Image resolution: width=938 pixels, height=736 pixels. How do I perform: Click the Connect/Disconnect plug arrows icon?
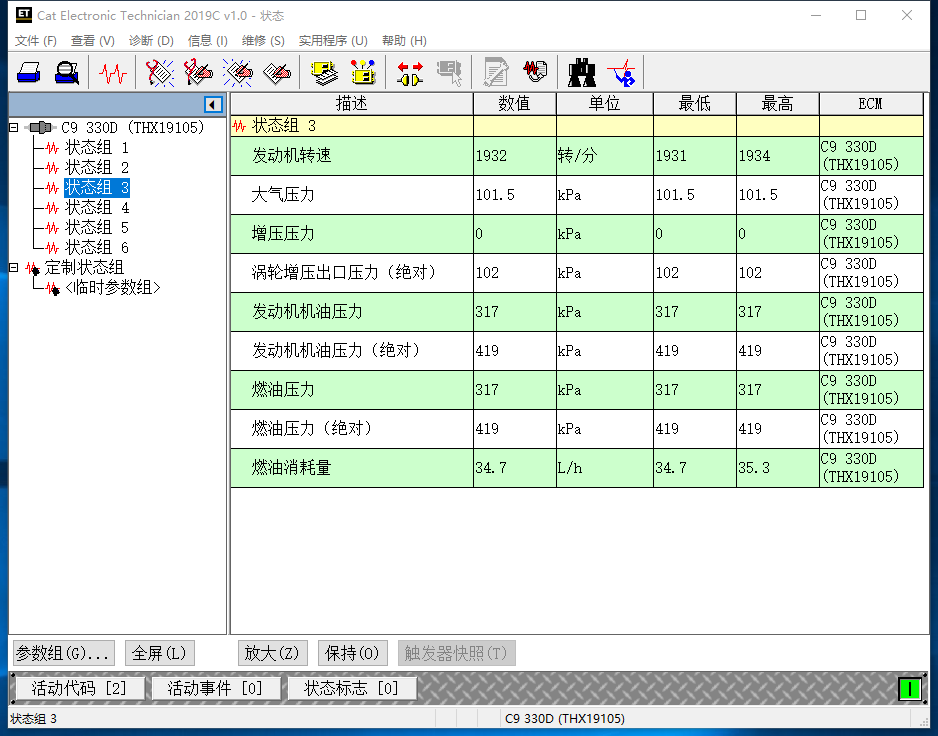coord(410,73)
